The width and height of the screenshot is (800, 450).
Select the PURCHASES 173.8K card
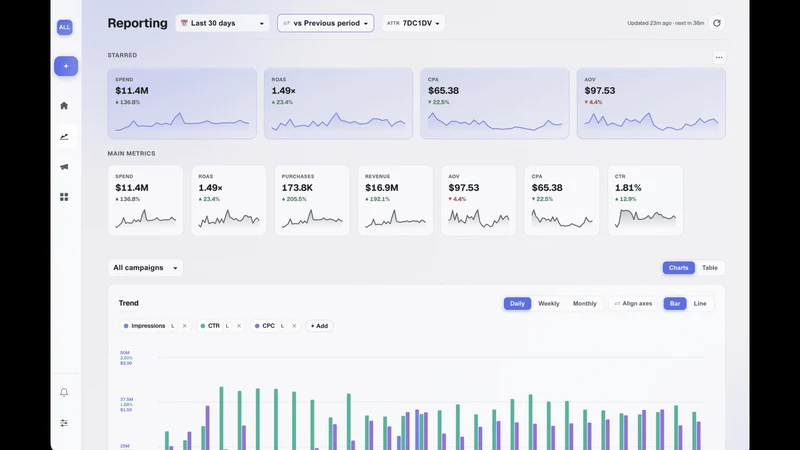(312, 200)
